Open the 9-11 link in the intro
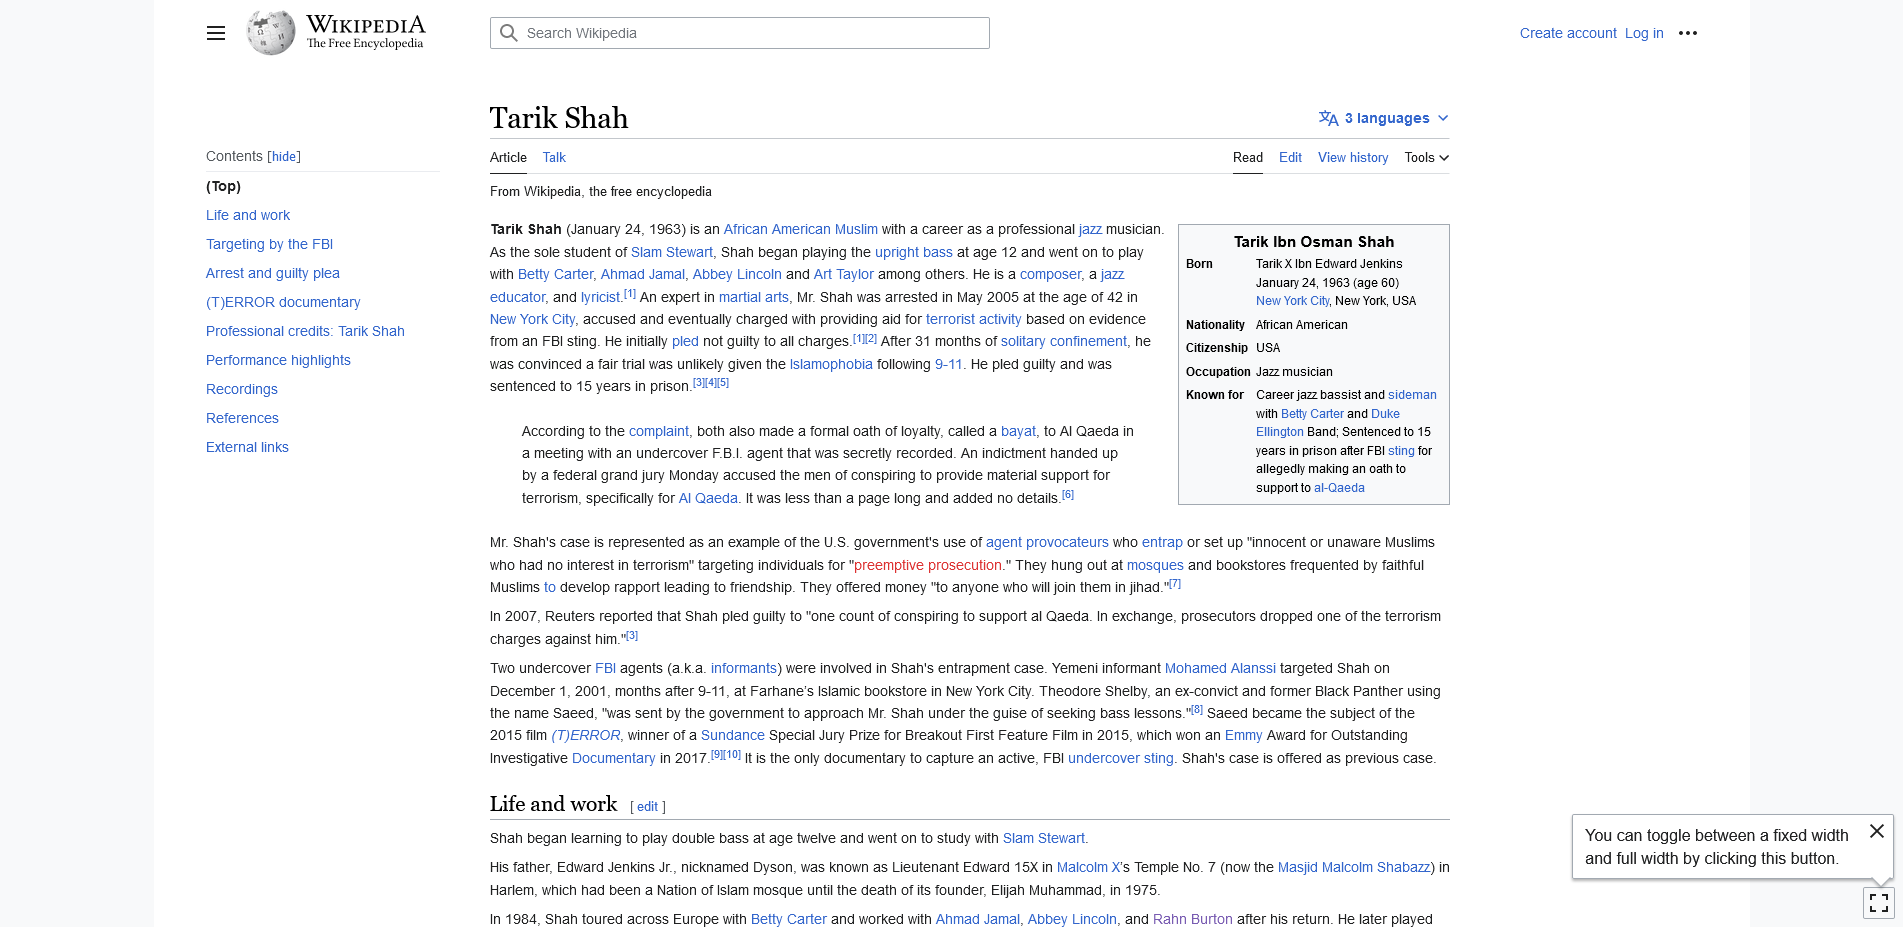The width and height of the screenshot is (1903, 927). (949, 364)
